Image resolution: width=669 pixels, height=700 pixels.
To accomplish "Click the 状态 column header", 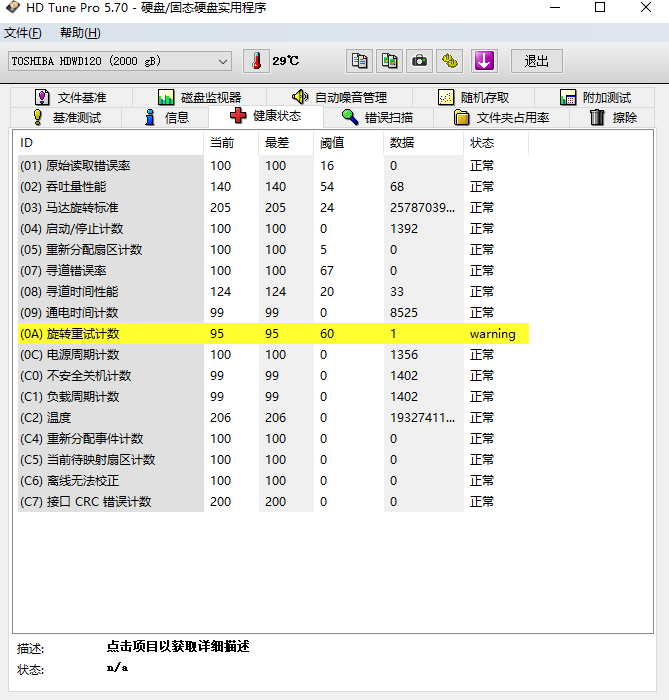I will [496, 143].
